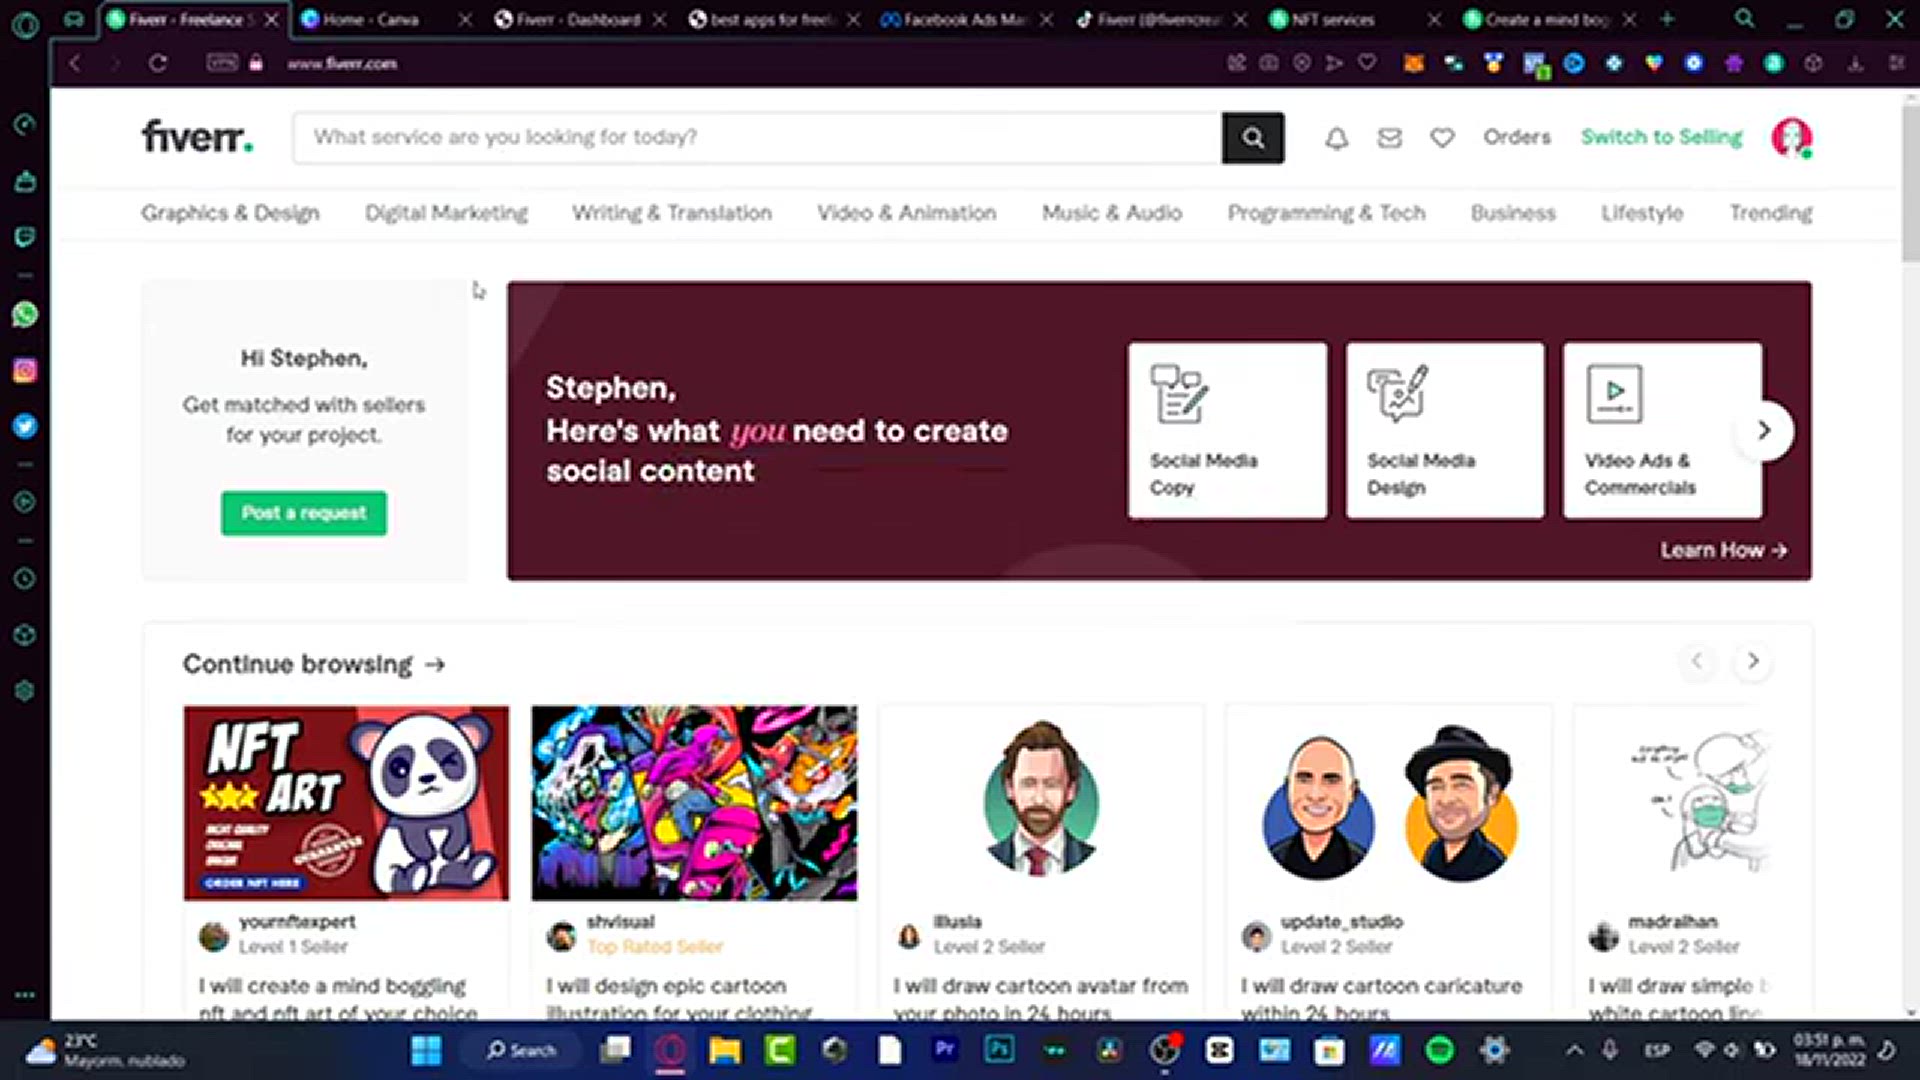Viewport: 1920px width, 1080px height.
Task: Show previous Continue browsing gigs
Action: tap(1697, 661)
